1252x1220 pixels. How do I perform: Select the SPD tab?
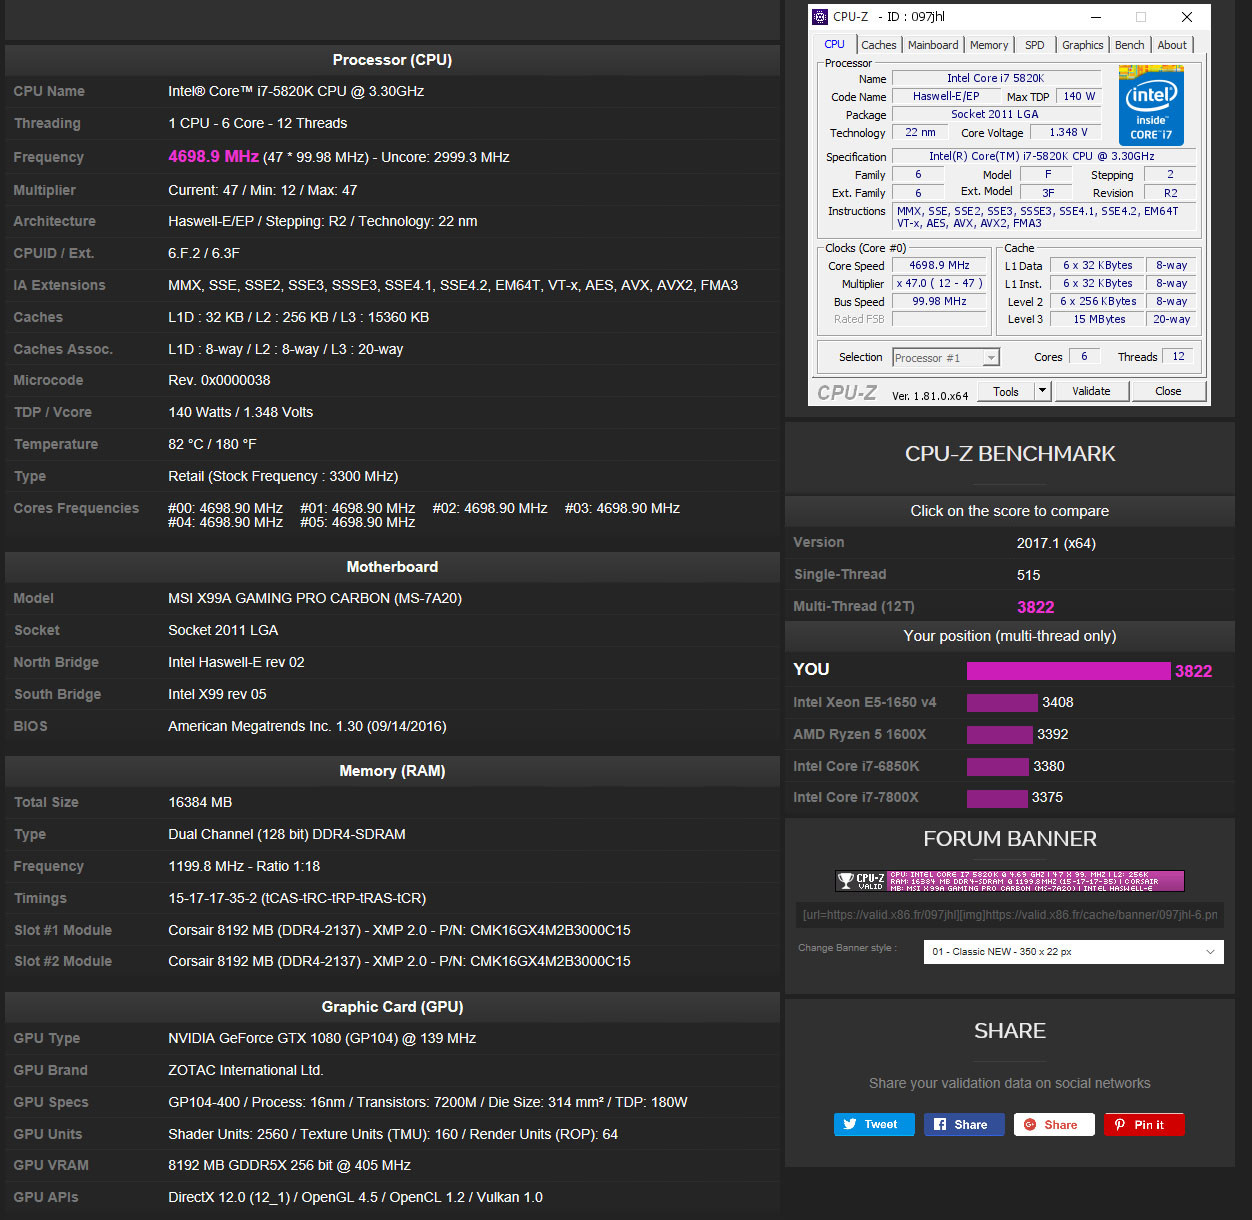point(1035,45)
